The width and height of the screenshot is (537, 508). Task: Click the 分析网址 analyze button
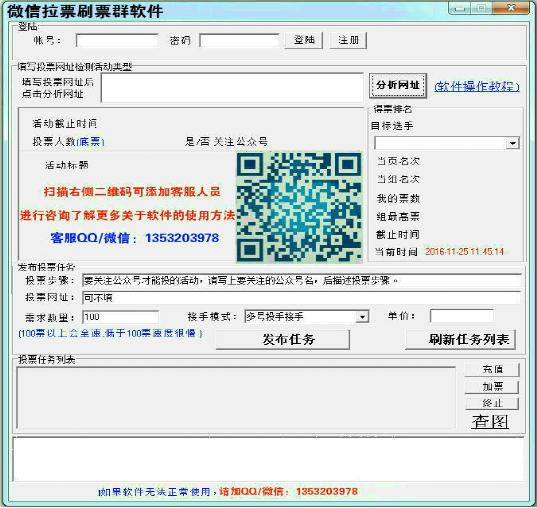(398, 85)
